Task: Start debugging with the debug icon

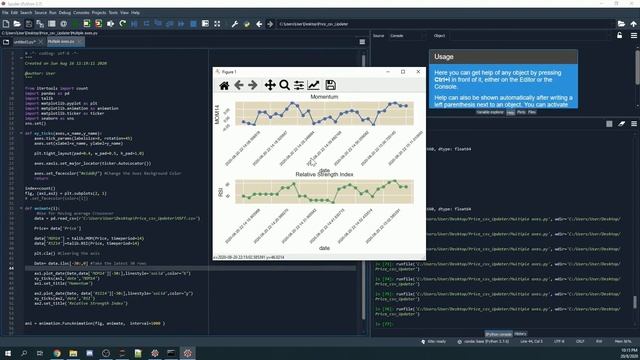Action: point(134,24)
